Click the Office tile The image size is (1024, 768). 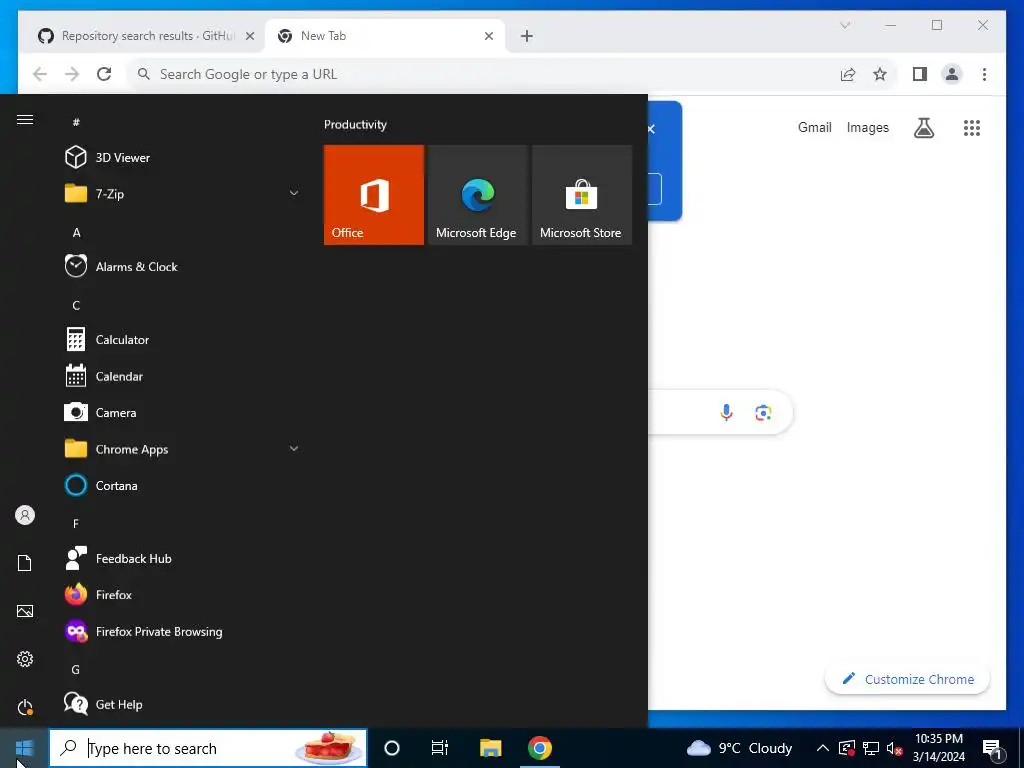[x=374, y=195]
